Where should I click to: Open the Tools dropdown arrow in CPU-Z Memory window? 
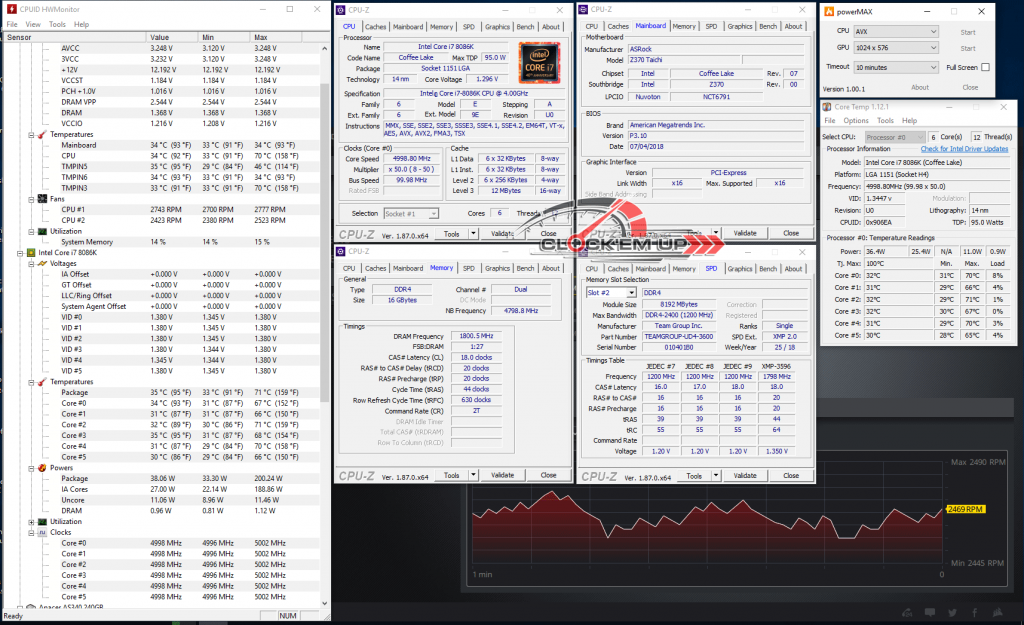473,475
